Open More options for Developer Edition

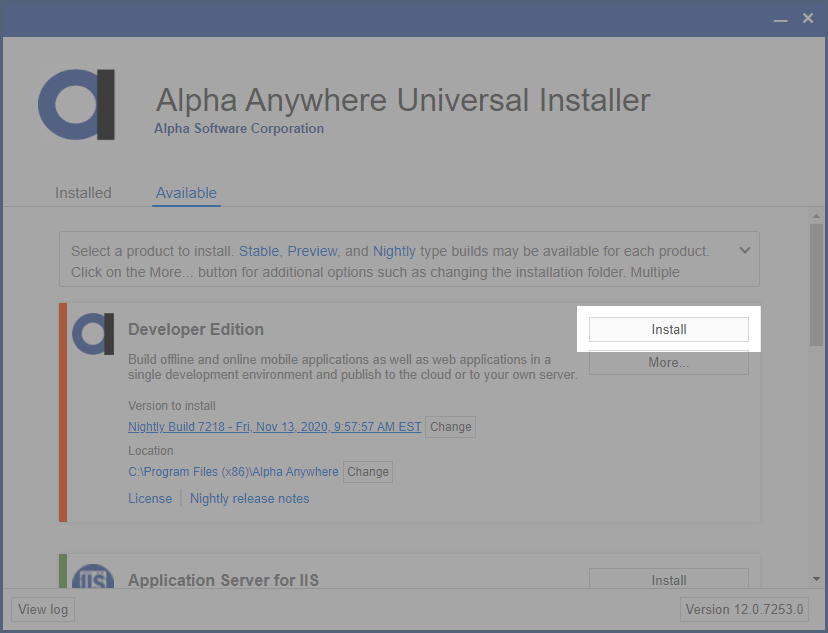669,363
